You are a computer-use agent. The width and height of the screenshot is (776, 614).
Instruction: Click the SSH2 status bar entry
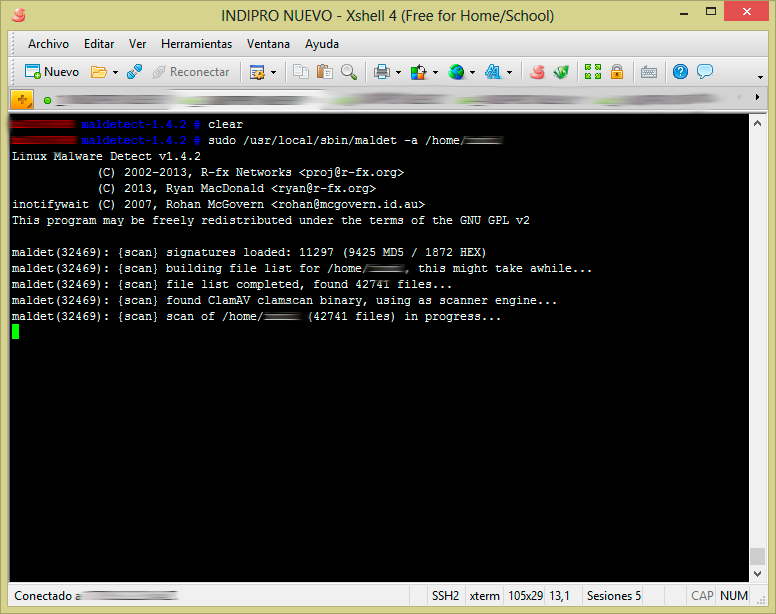[445, 596]
